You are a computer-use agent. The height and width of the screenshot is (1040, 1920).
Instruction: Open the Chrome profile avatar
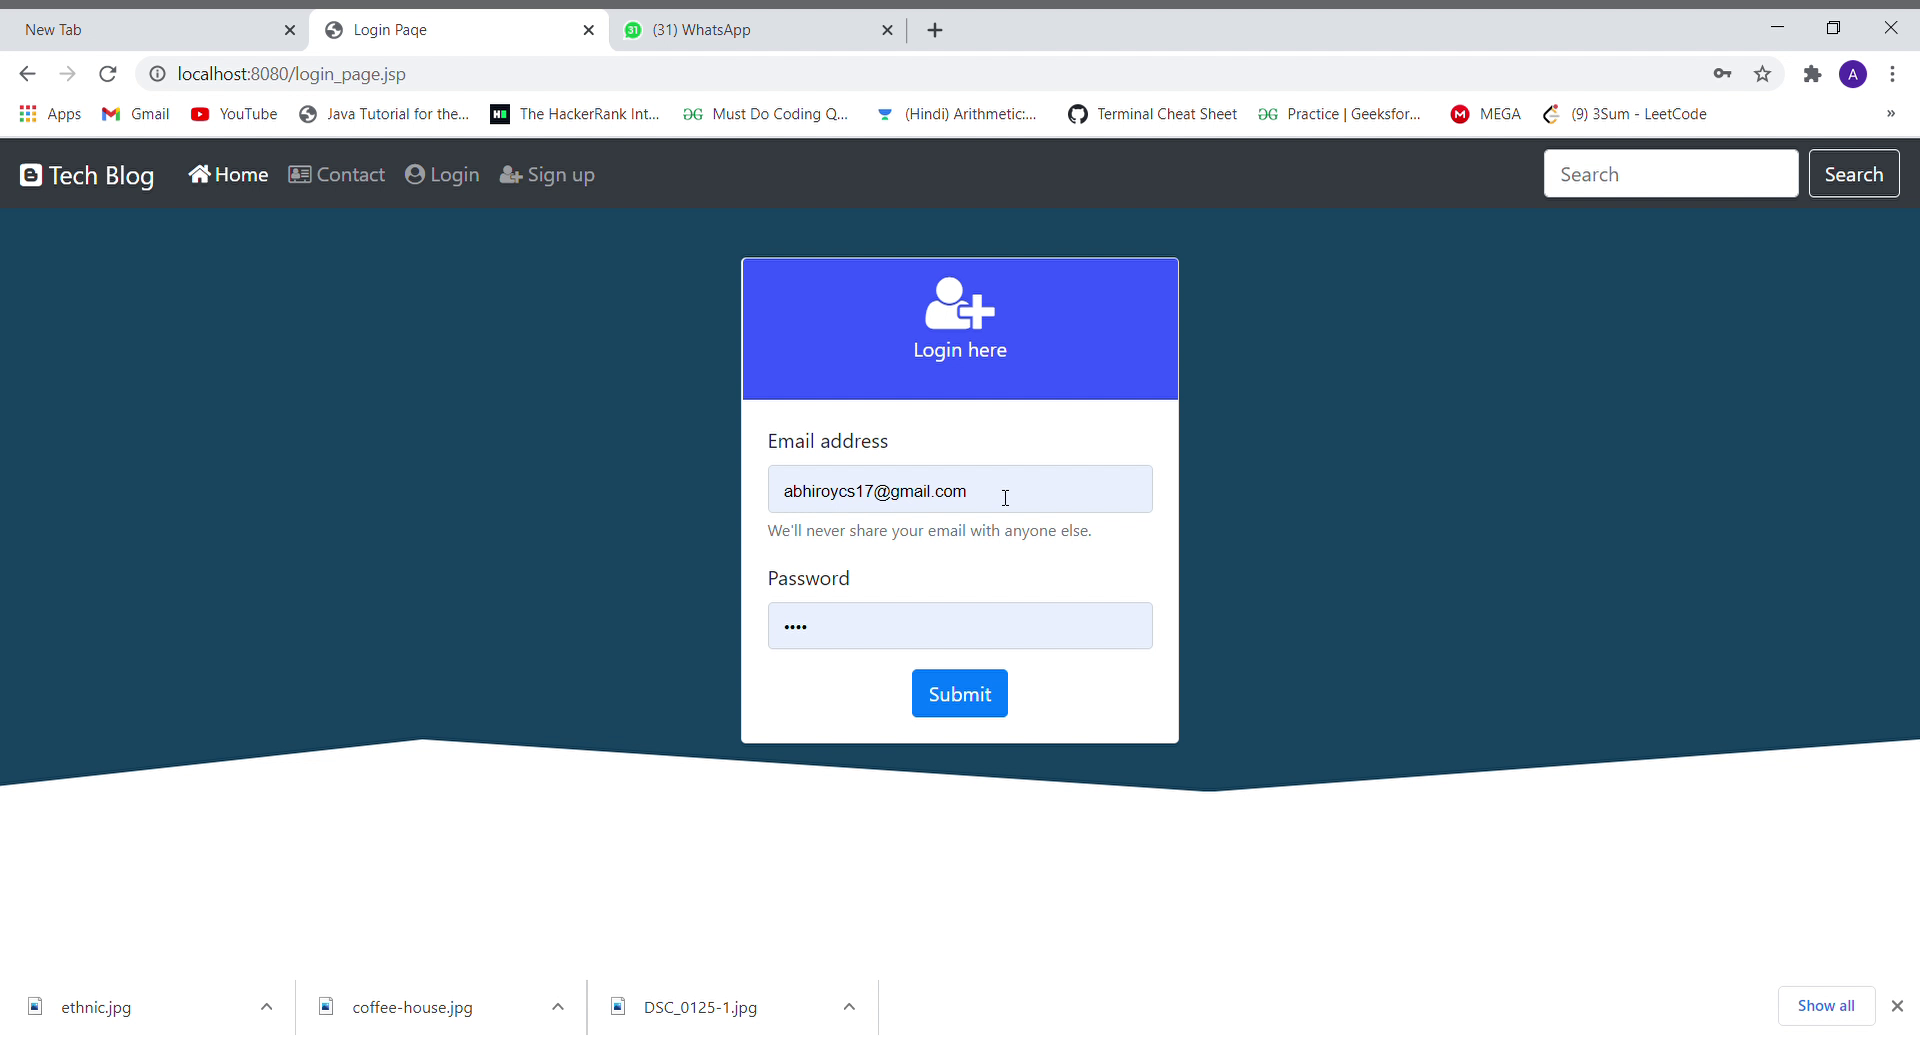coord(1853,73)
